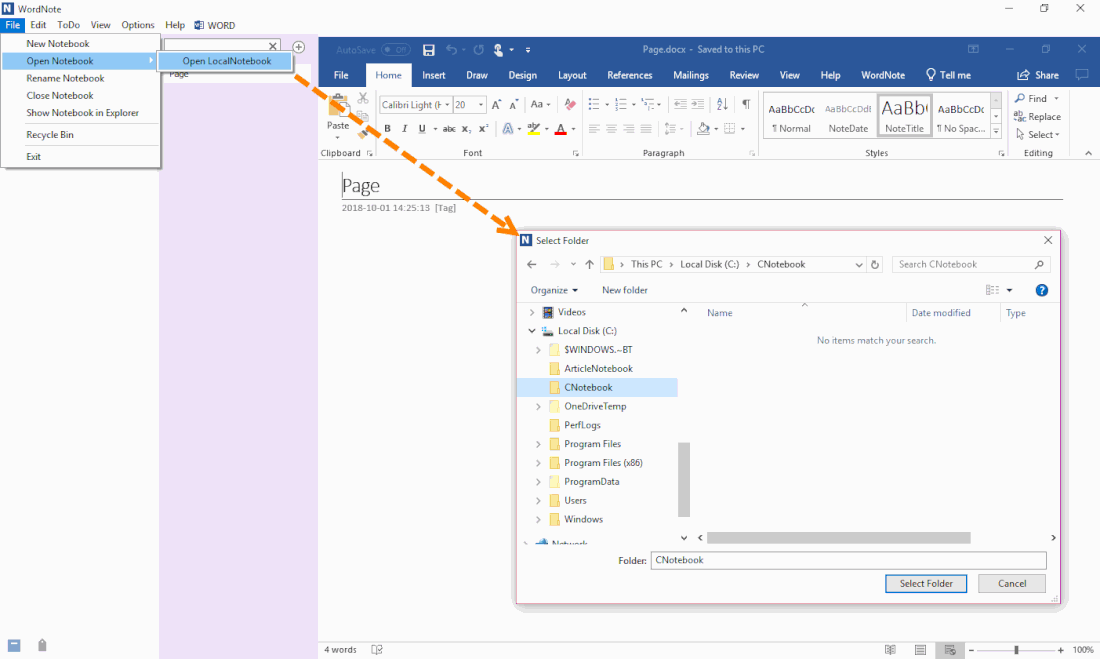Viewport: 1100px width, 659px height.
Task: Click the Increase Font Size icon
Action: 496,105
